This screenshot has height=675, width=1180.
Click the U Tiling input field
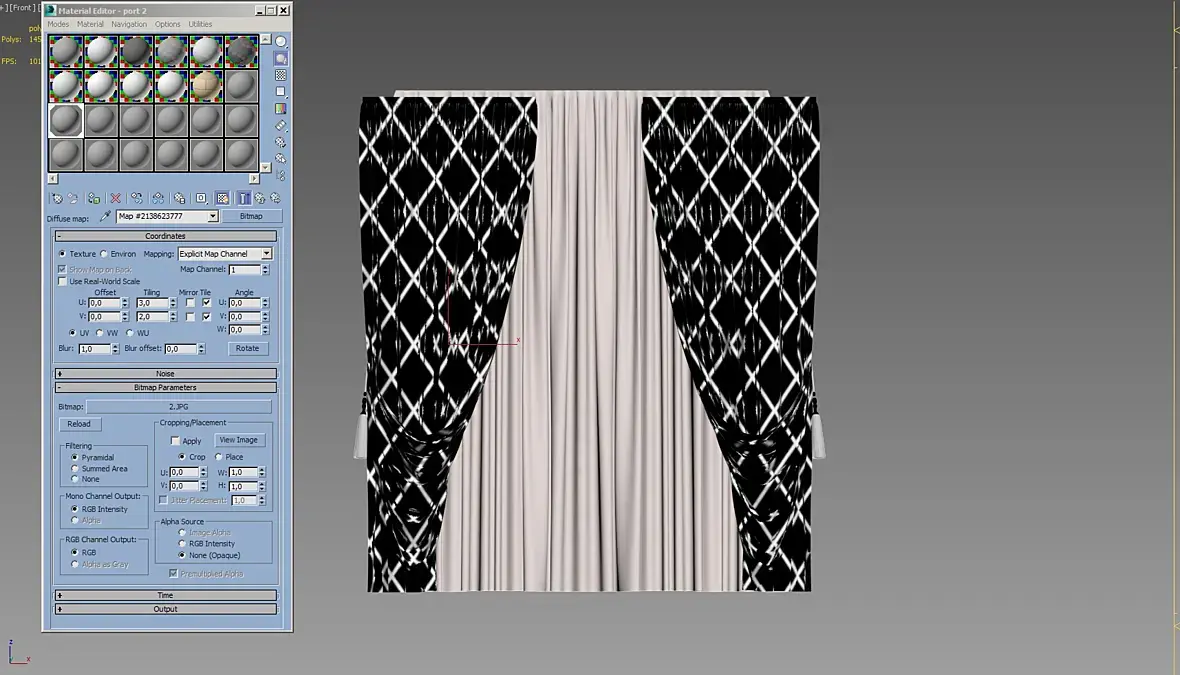pyautogui.click(x=152, y=303)
